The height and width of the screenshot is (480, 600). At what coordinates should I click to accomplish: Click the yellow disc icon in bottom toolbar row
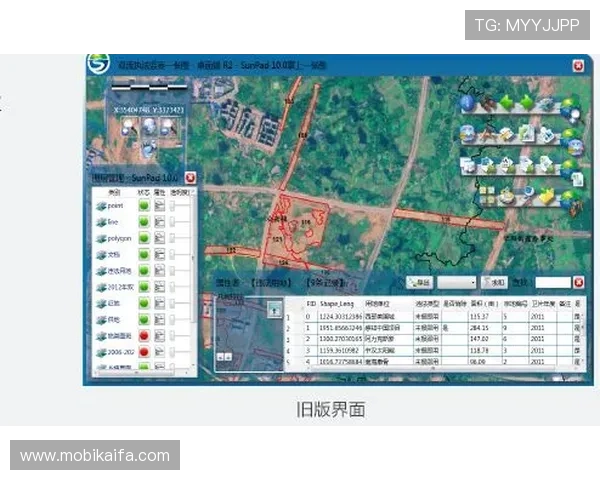pyautogui.click(x=507, y=196)
